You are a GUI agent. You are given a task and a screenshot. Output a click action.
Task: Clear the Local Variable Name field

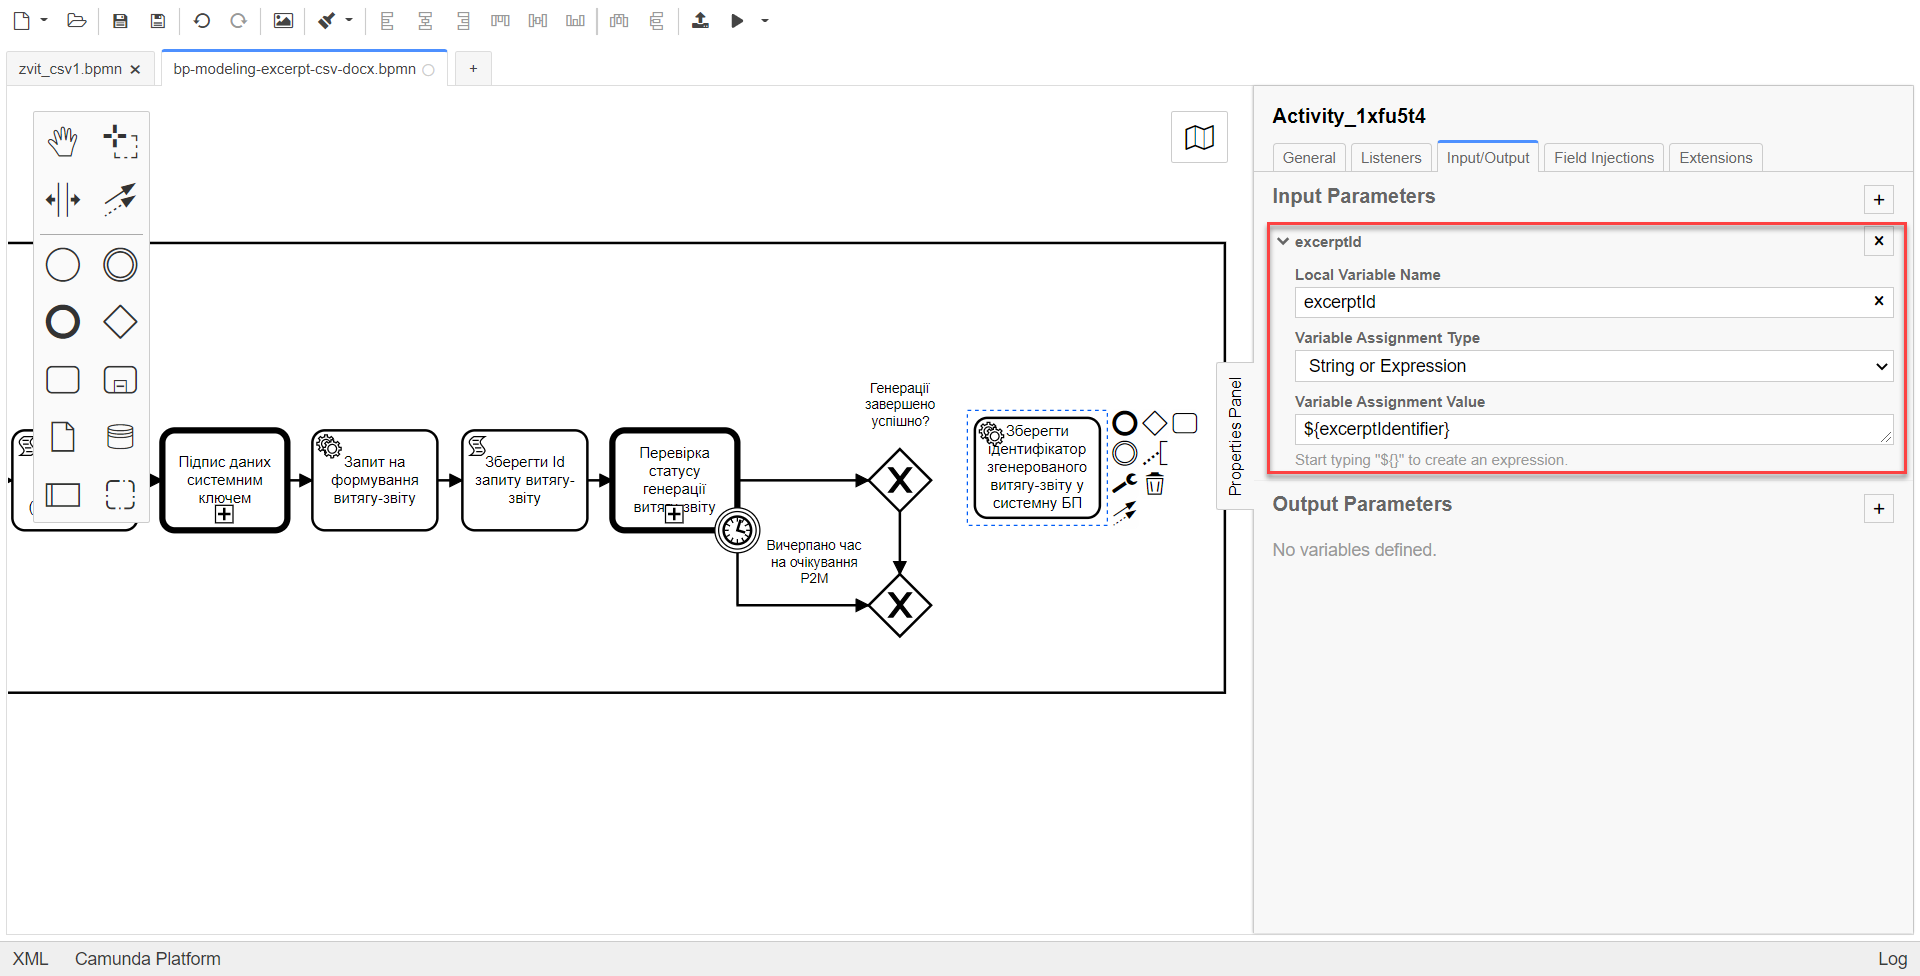(x=1878, y=301)
